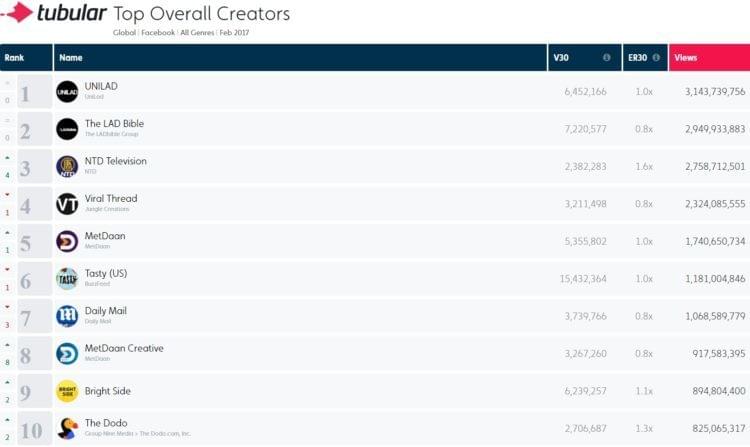Click the rank number 10 cell

tap(34, 429)
